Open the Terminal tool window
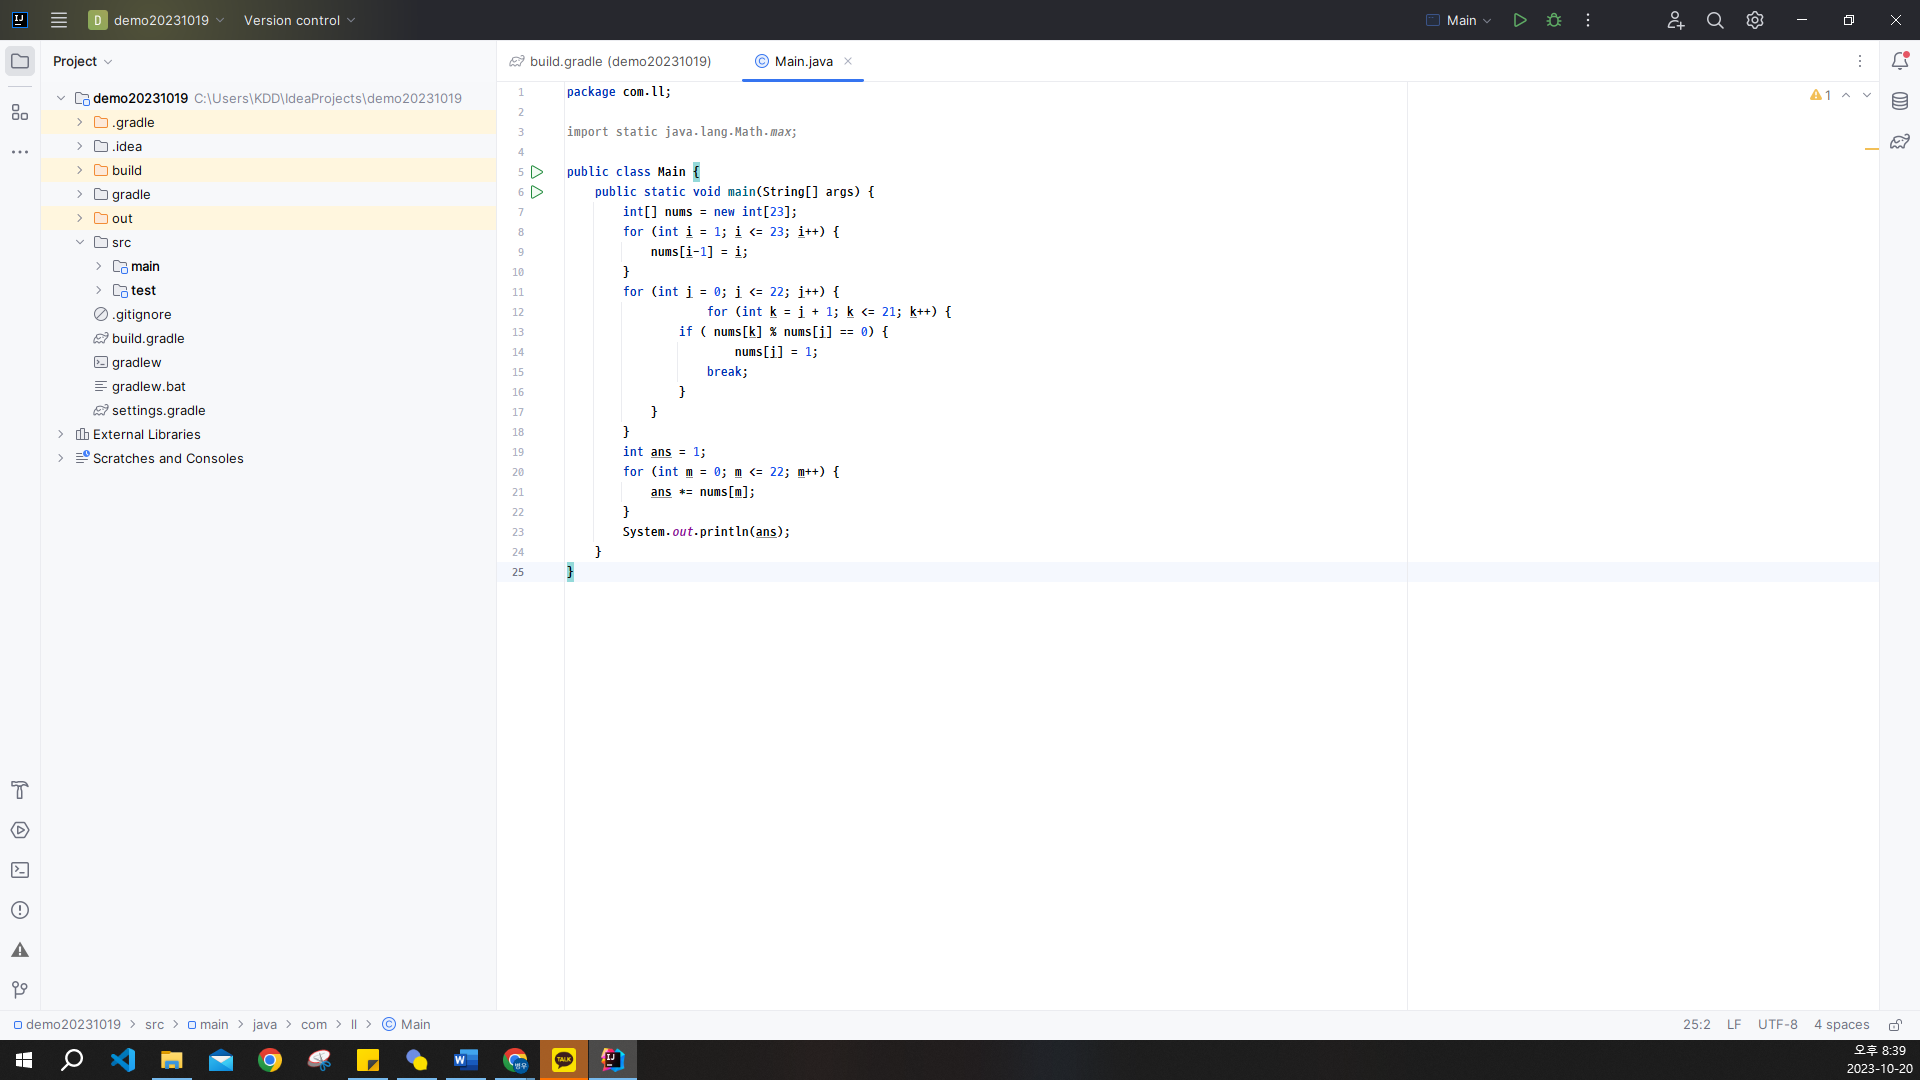This screenshot has height=1080, width=1920. coord(20,870)
